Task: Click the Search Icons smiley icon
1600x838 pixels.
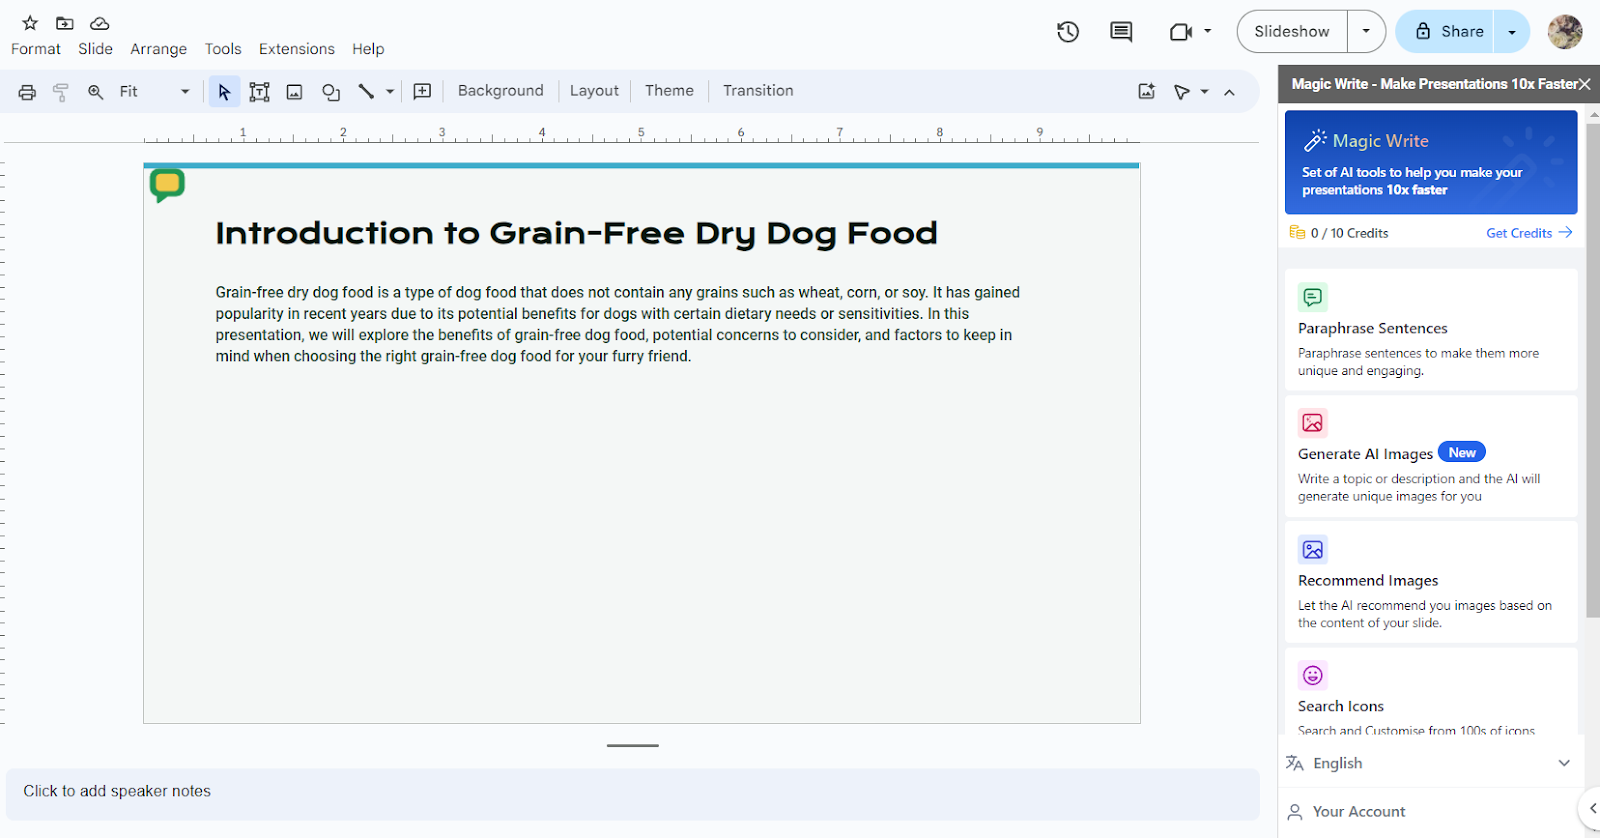Action: click(1313, 675)
